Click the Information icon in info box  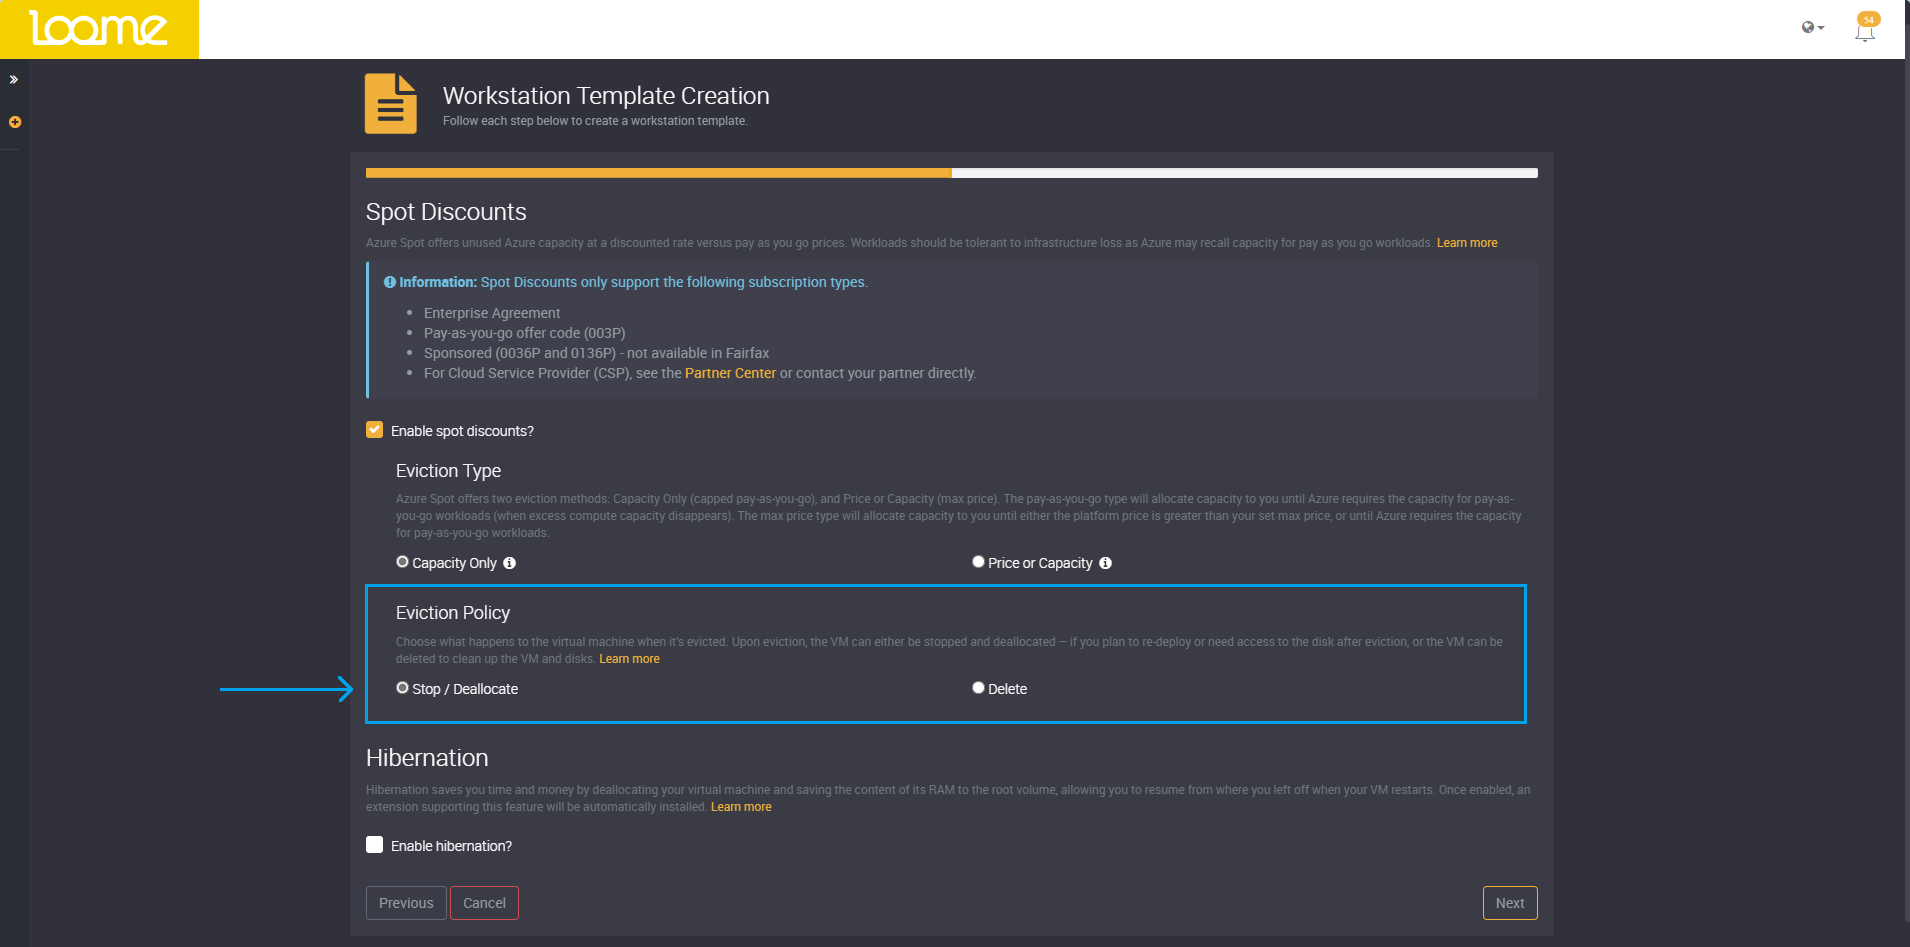(x=390, y=282)
